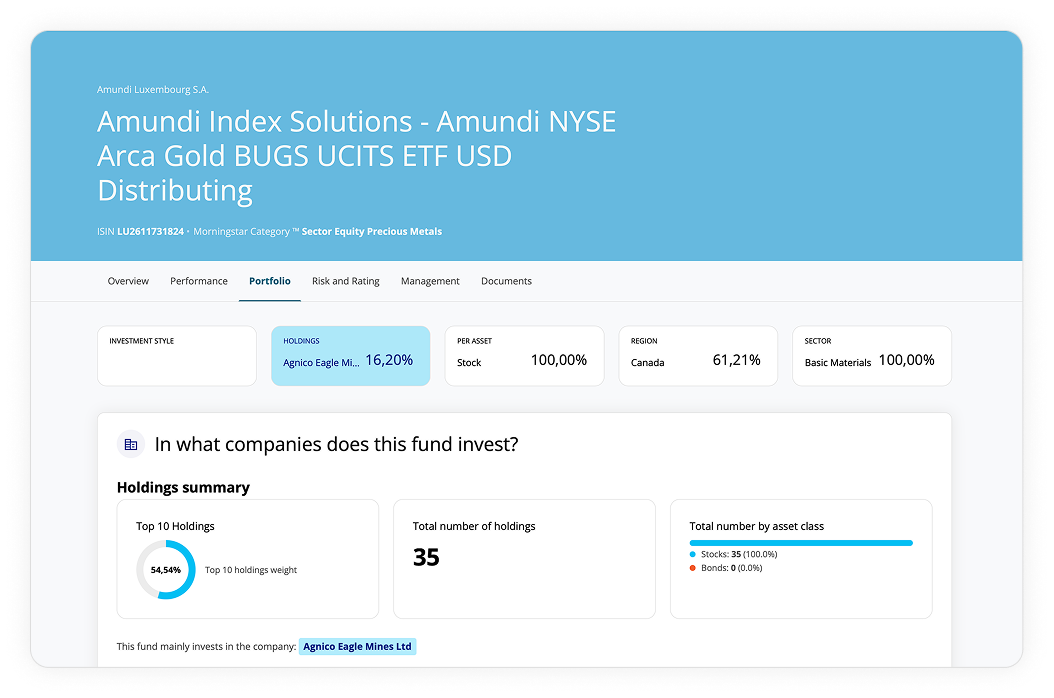Click Sector Equity Precious Metals category text
The image size is (1054, 698).
371,232
